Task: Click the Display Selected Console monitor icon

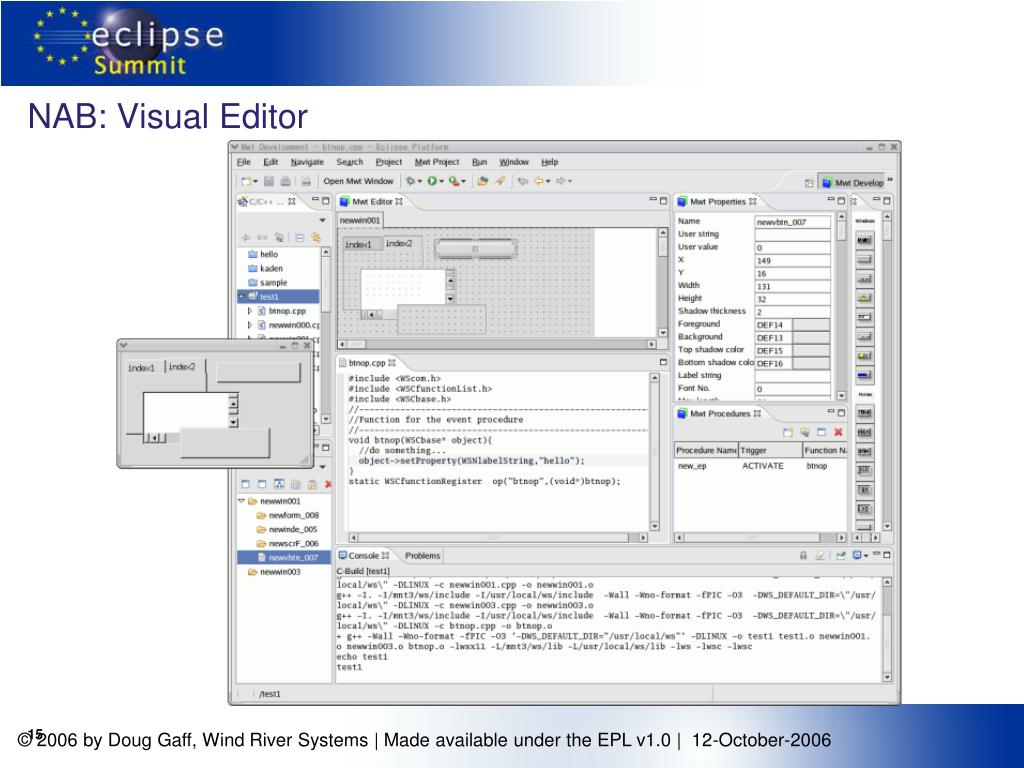Action: [x=856, y=556]
